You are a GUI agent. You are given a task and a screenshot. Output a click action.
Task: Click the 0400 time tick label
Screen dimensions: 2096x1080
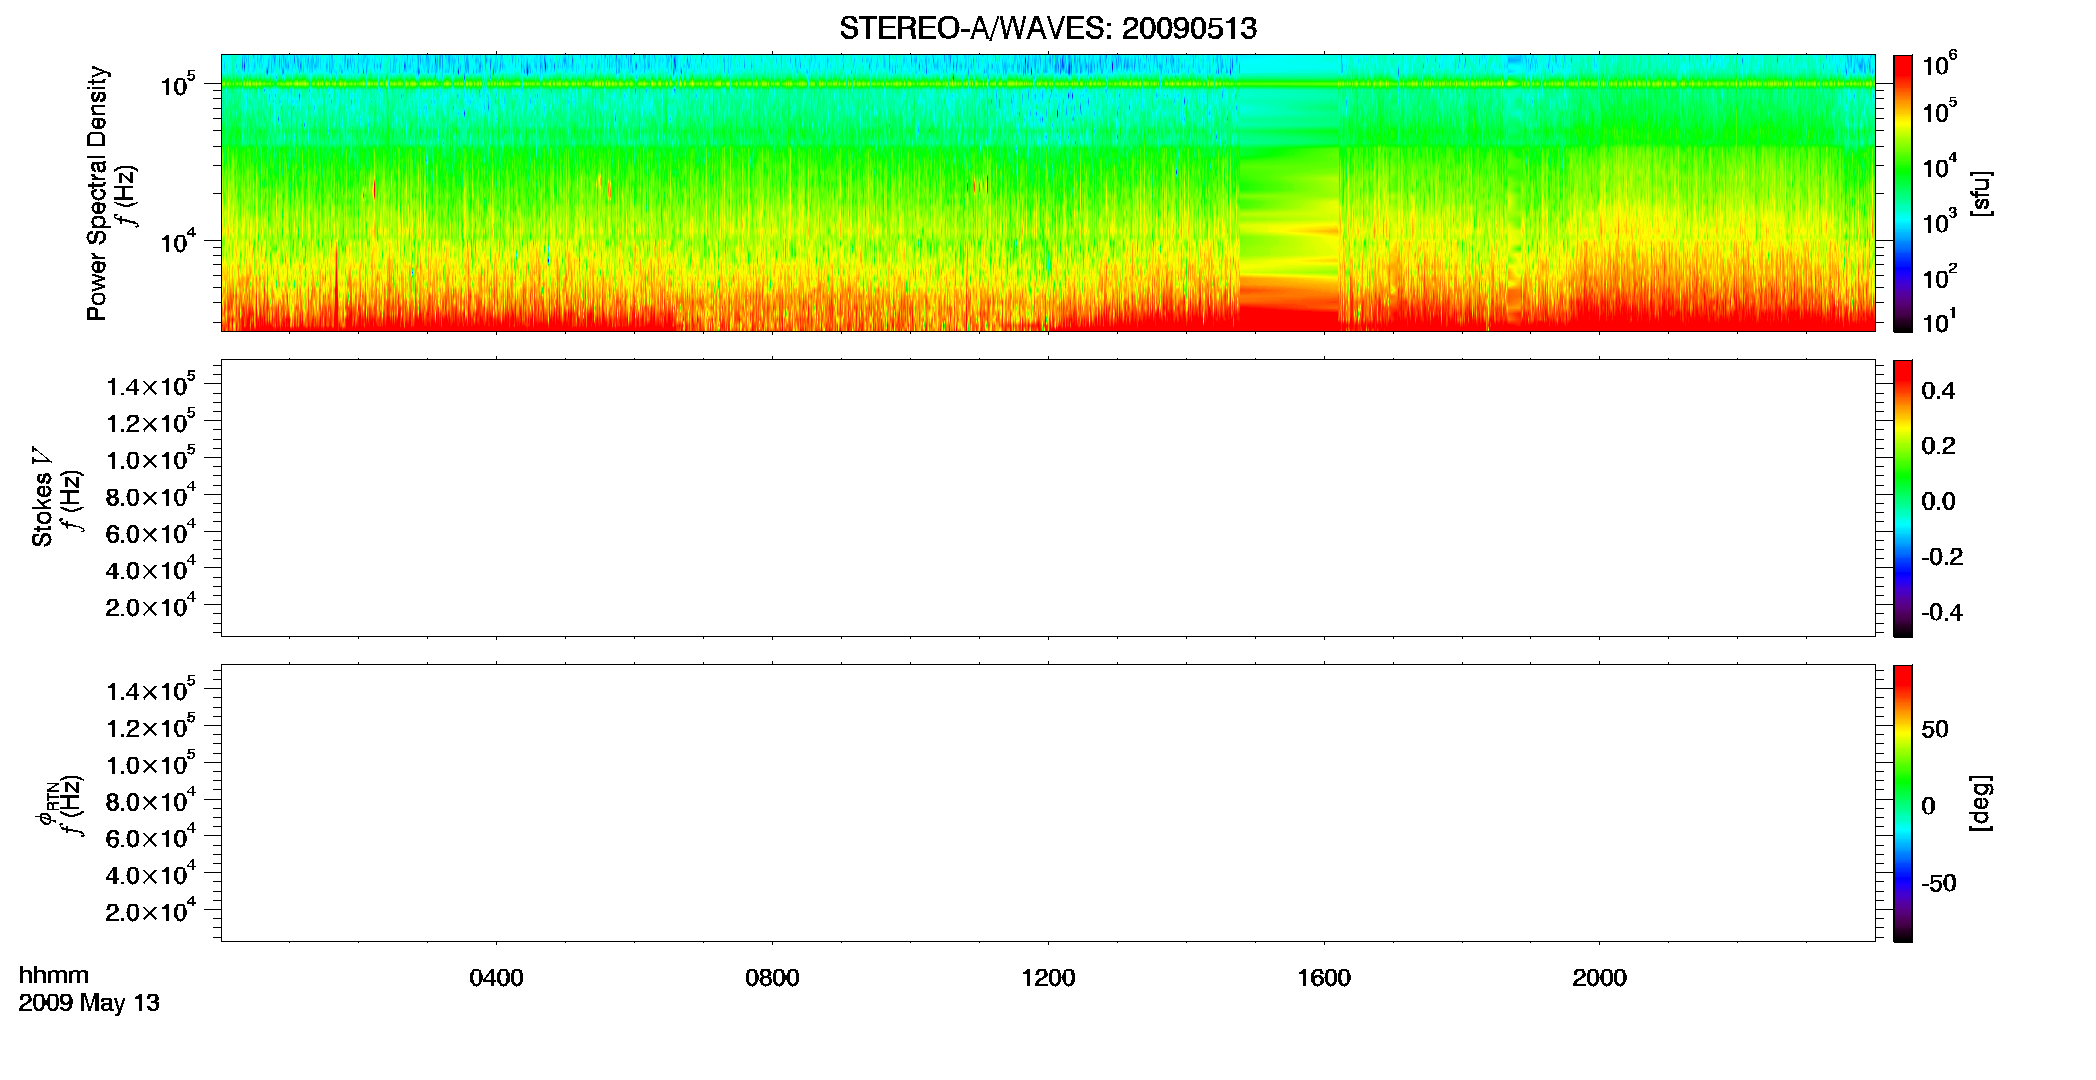pos(496,978)
